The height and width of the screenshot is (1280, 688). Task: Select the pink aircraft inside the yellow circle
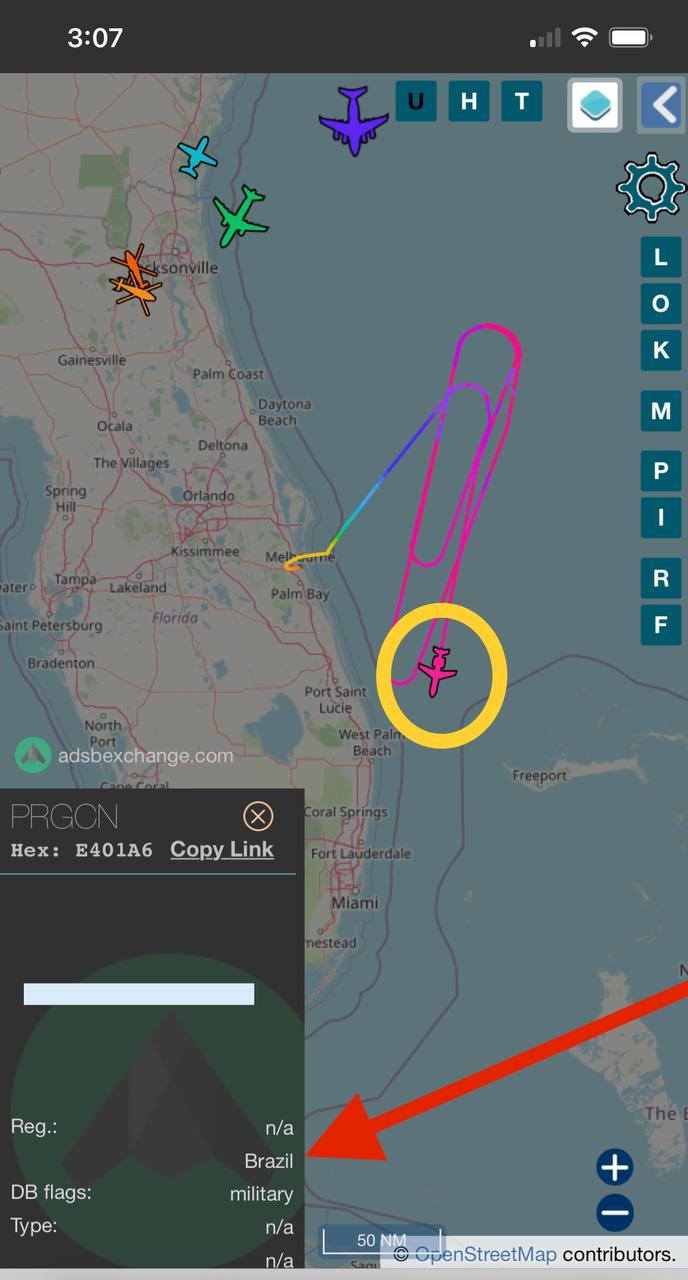pos(438,671)
